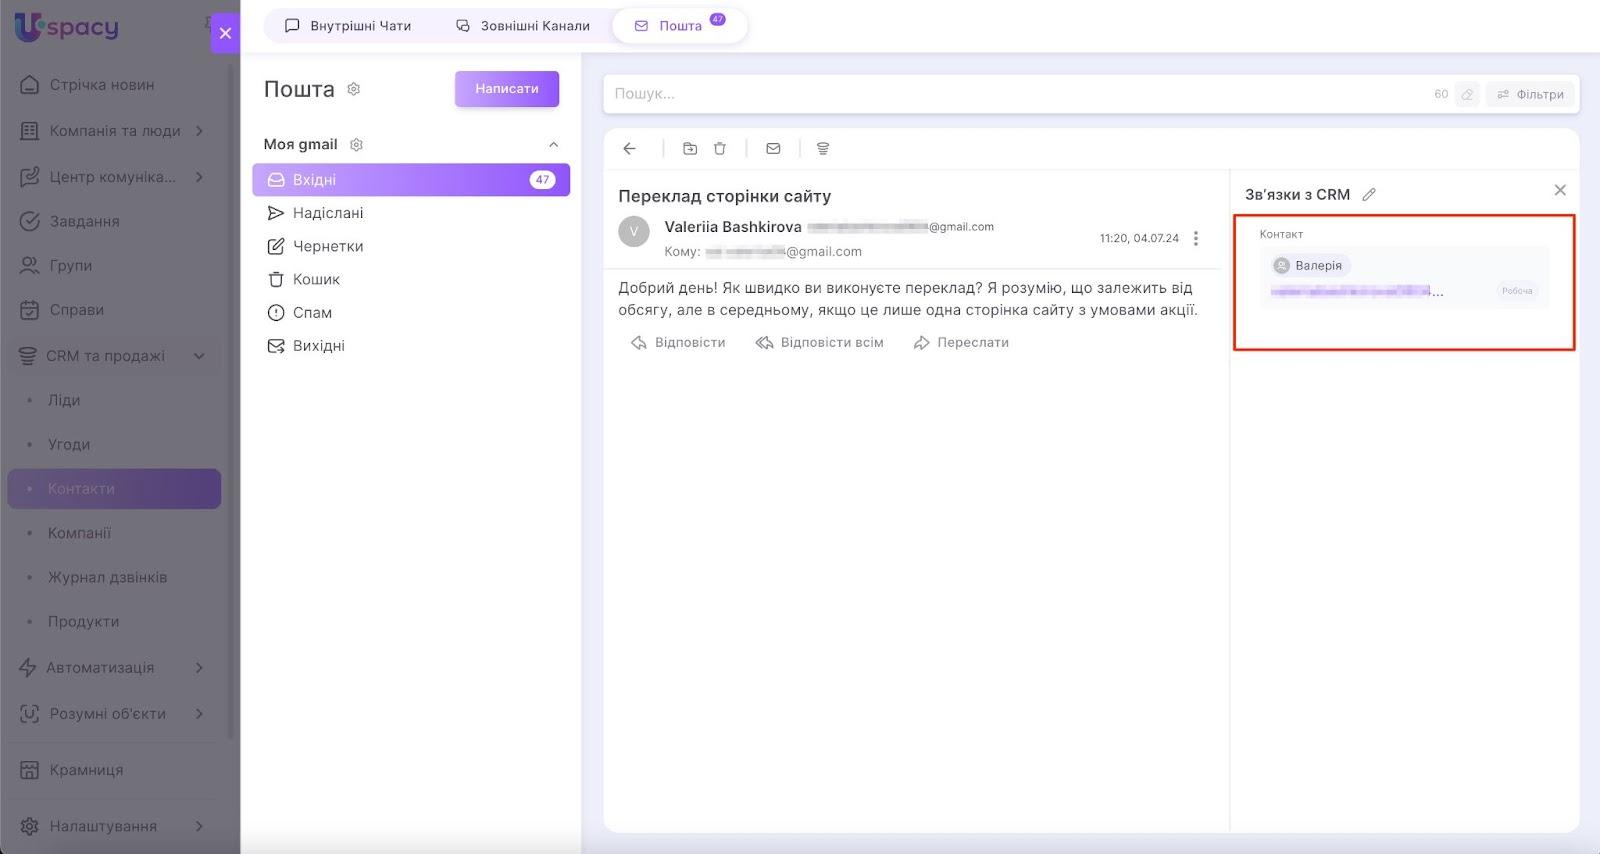Screen dimensions: 1600x854
Task: Expand Налаштування submenu arrow
Action: 199,826
